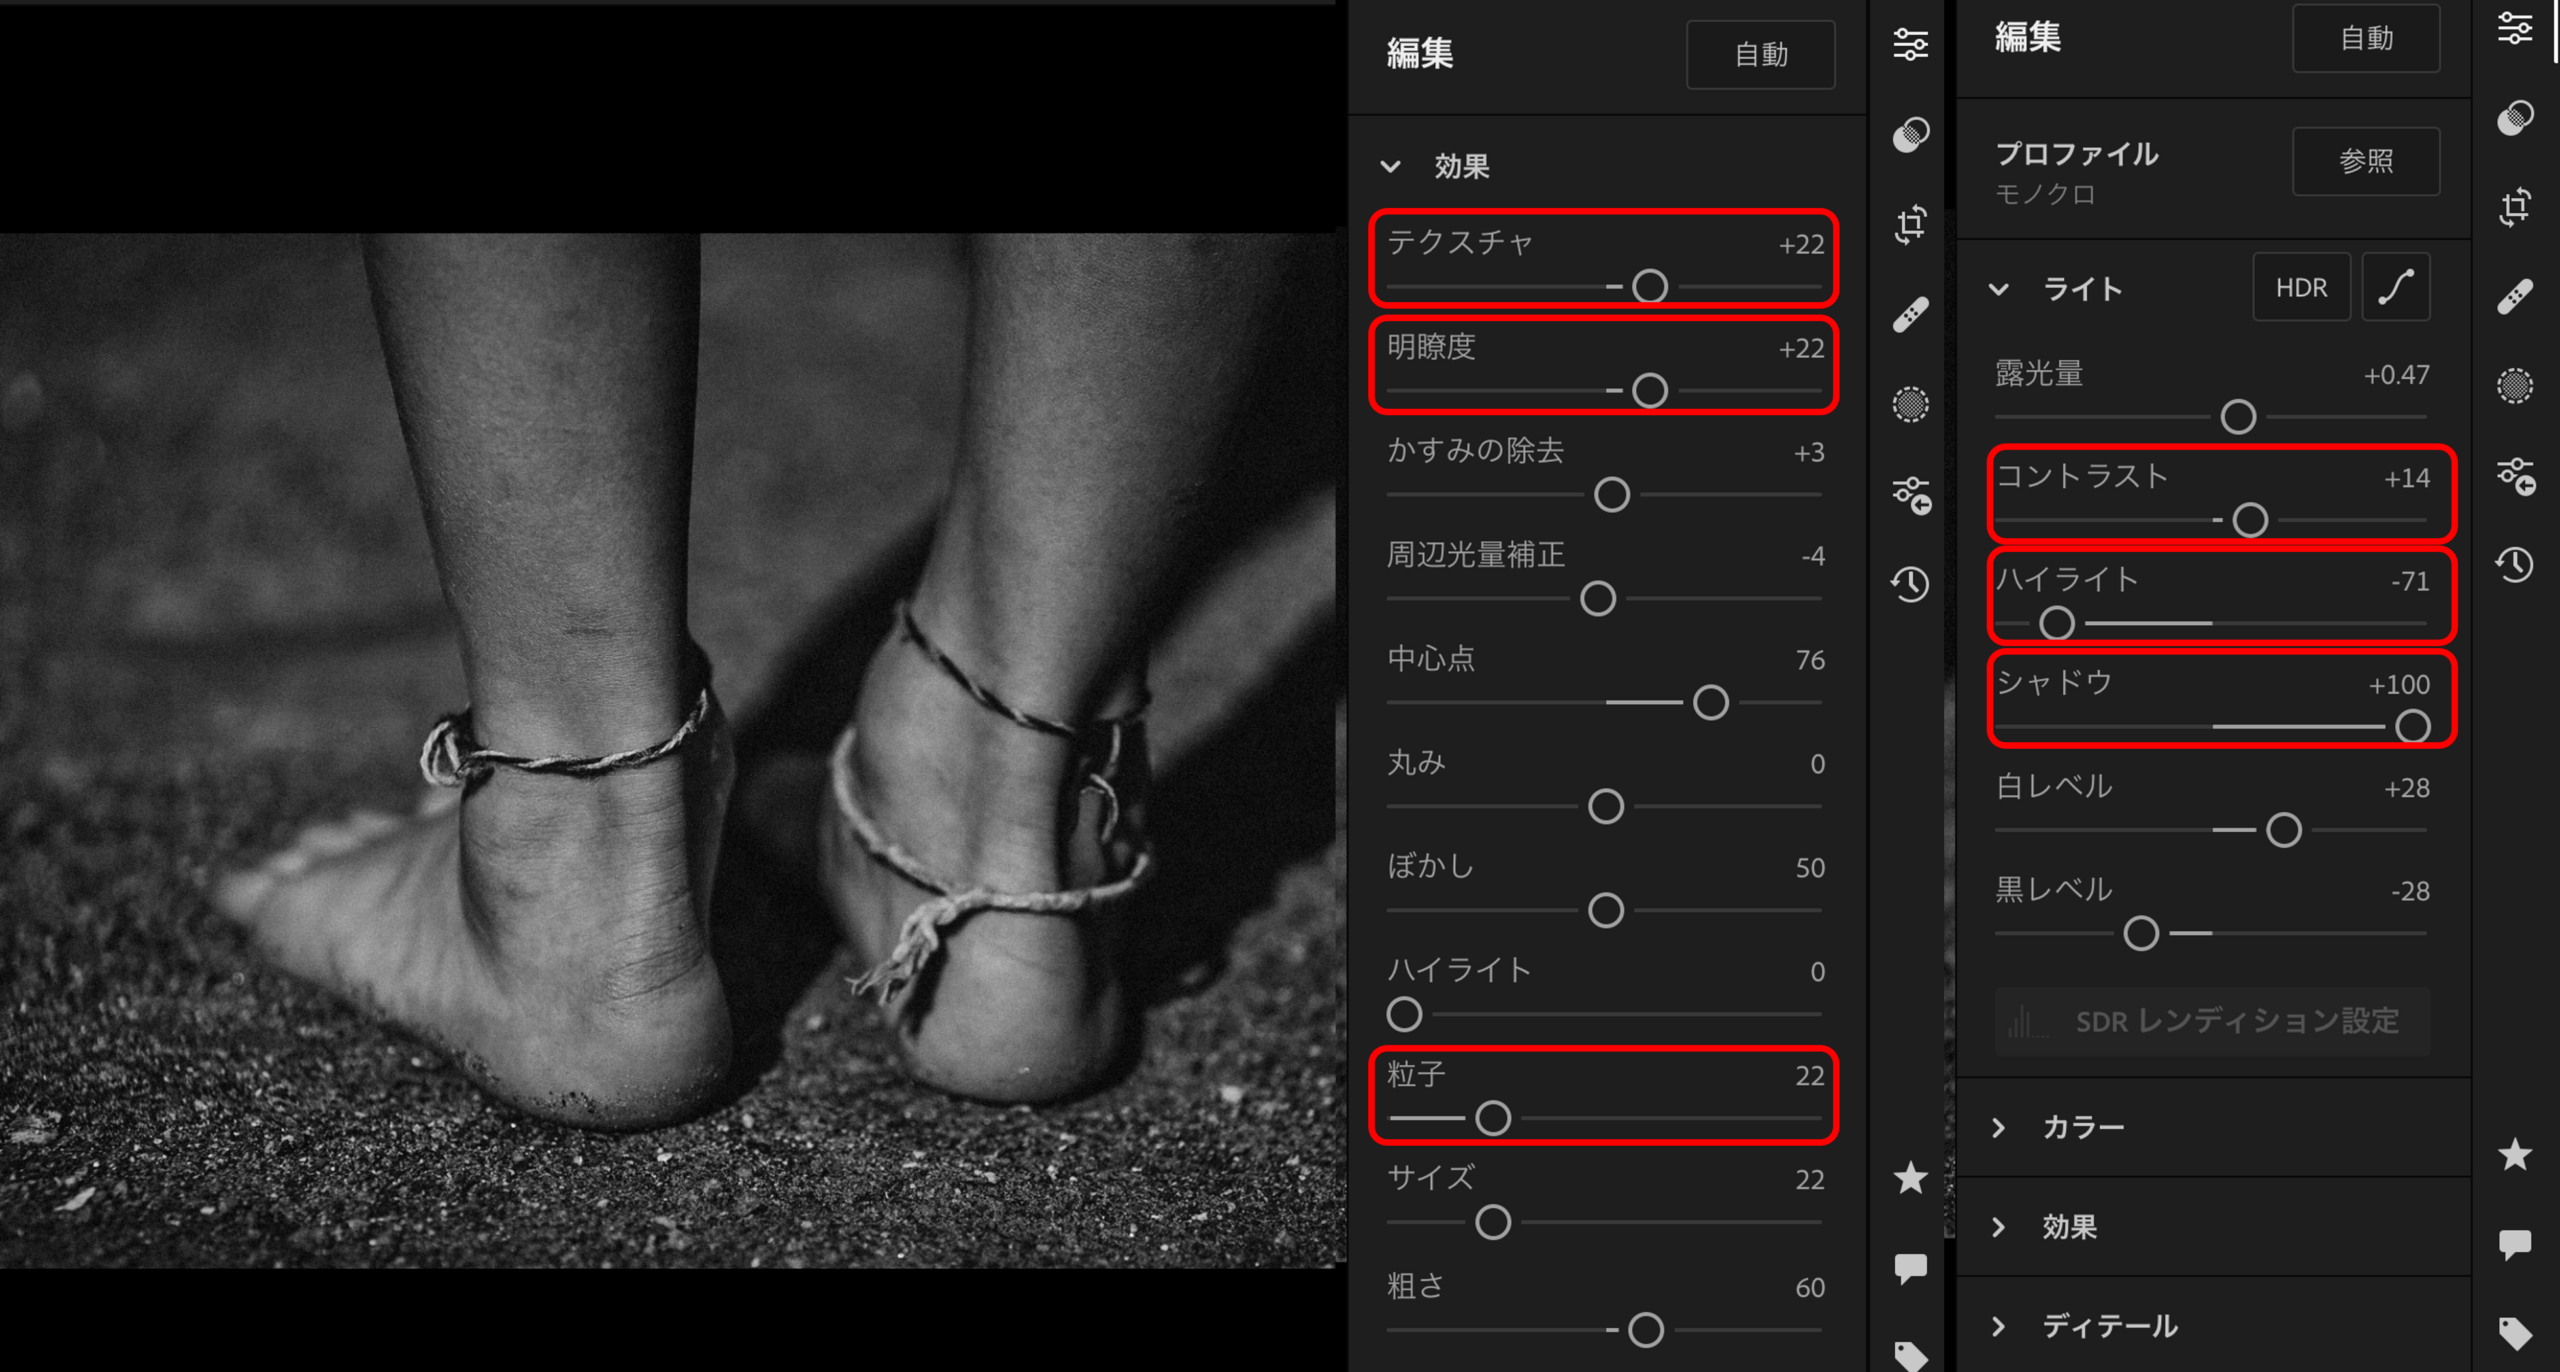Click the 参照 profile browse button
Image resolution: width=2560 pixels, height=1372 pixels.
click(x=2365, y=161)
